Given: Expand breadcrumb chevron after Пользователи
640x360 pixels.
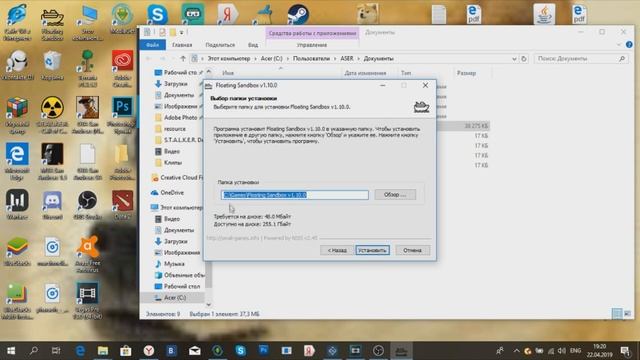Looking at the screenshot, I should 335,59.
